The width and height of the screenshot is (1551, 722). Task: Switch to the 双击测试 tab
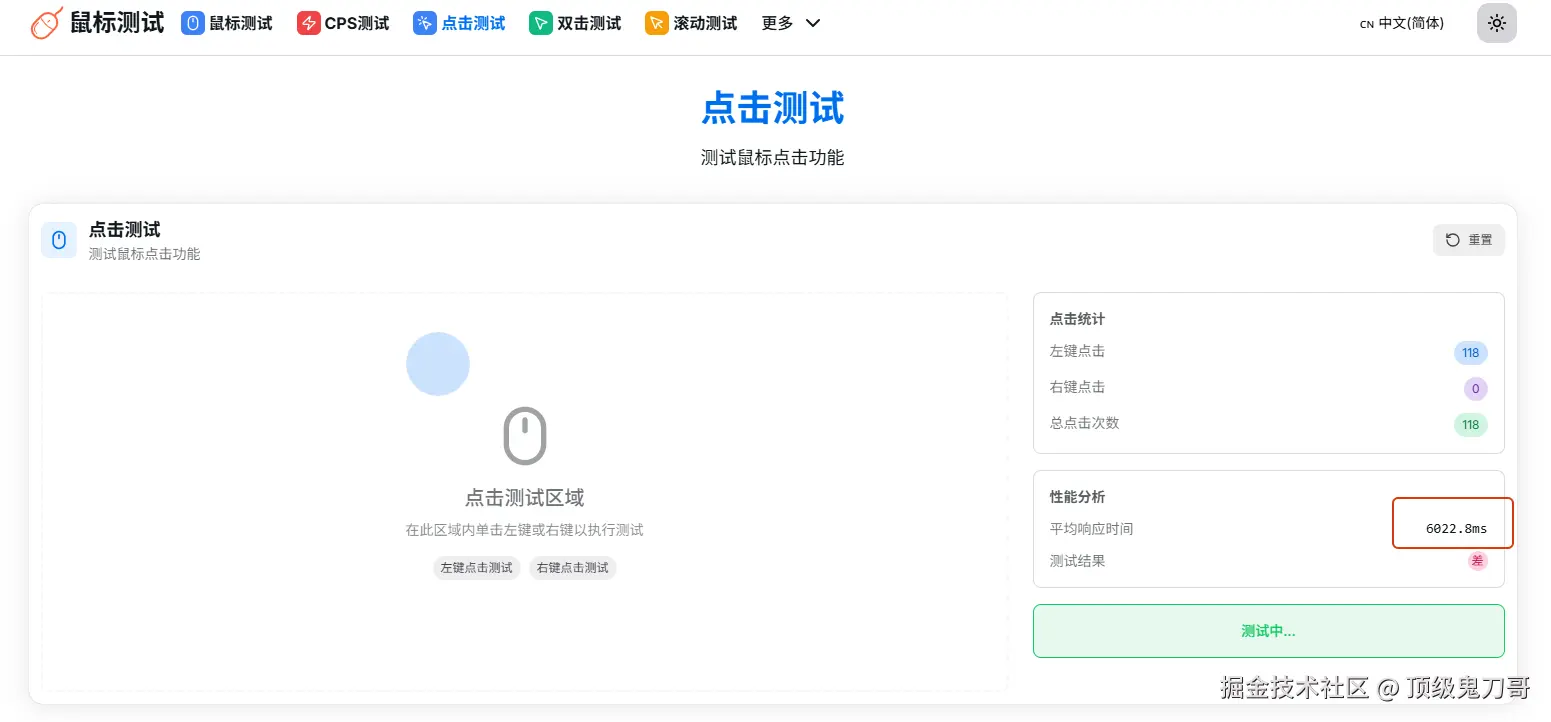tap(575, 22)
